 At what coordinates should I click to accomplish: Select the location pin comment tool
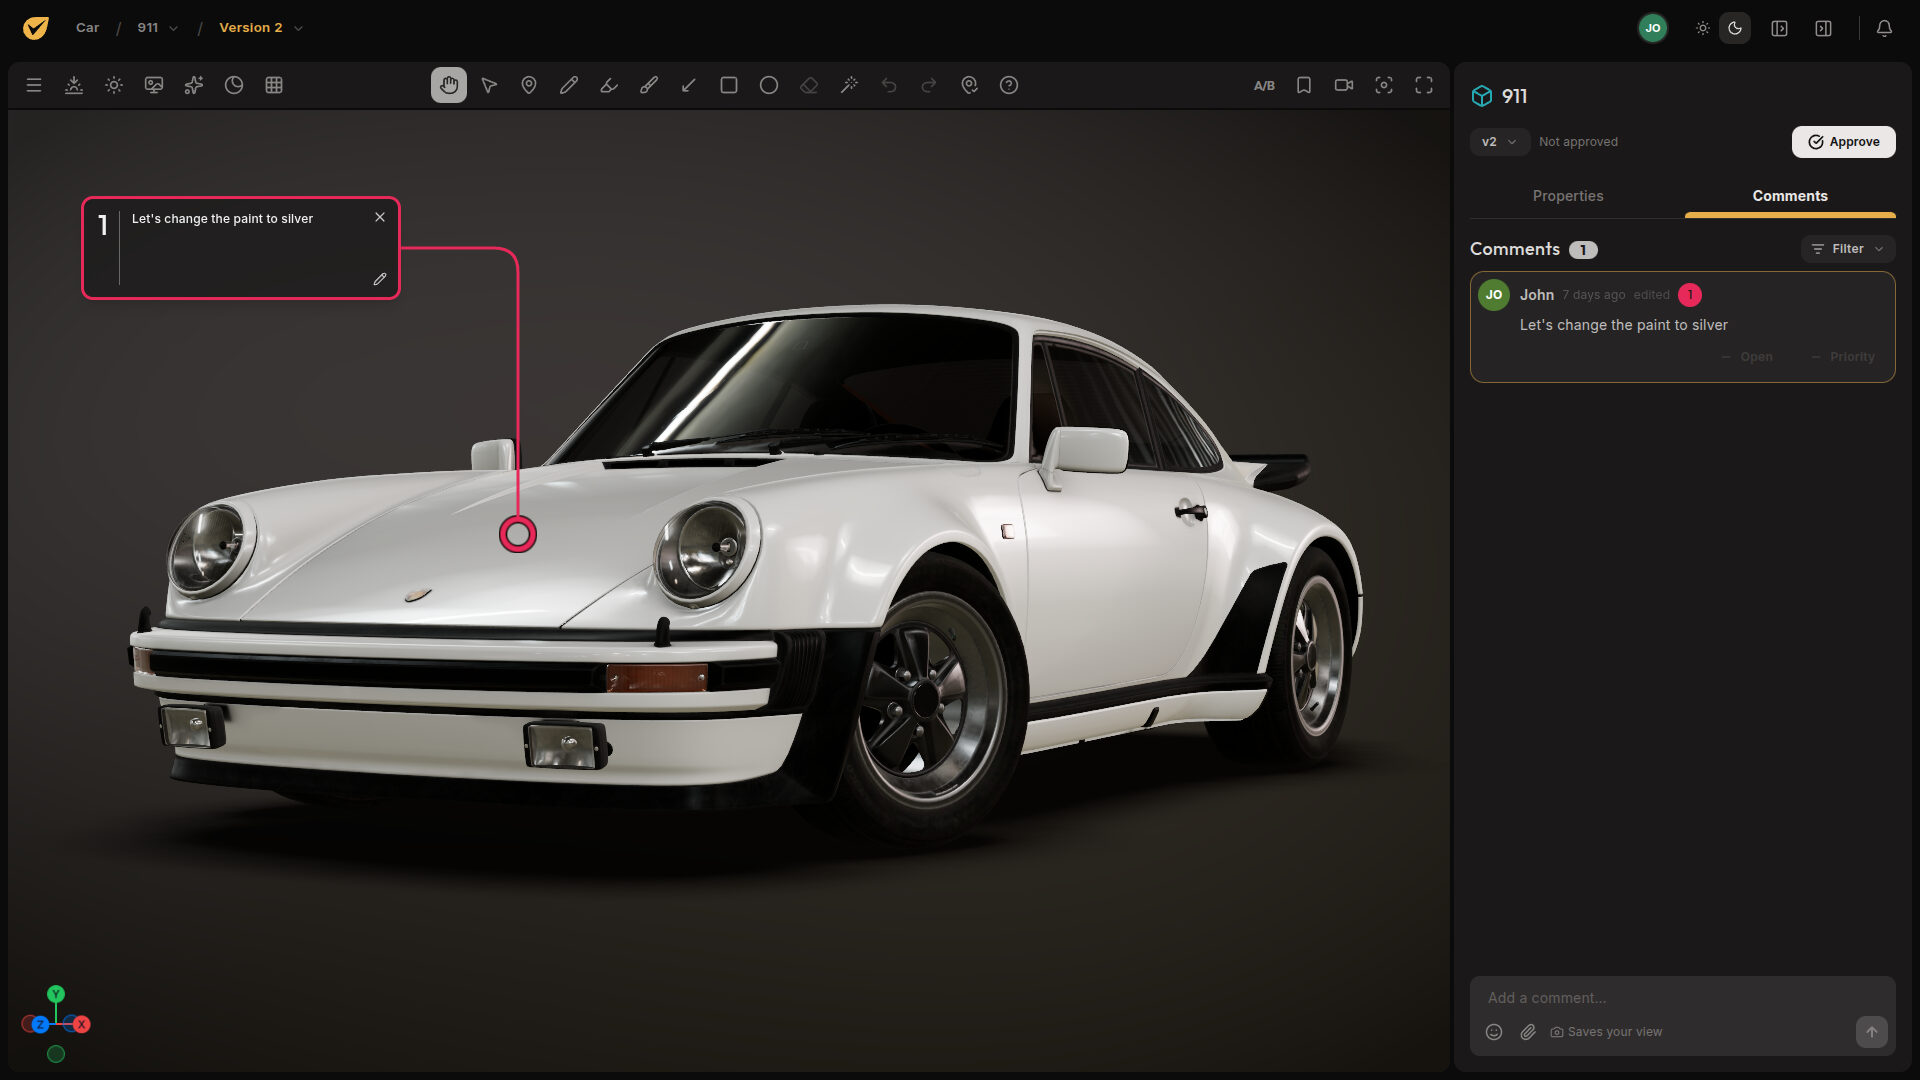pyautogui.click(x=529, y=85)
